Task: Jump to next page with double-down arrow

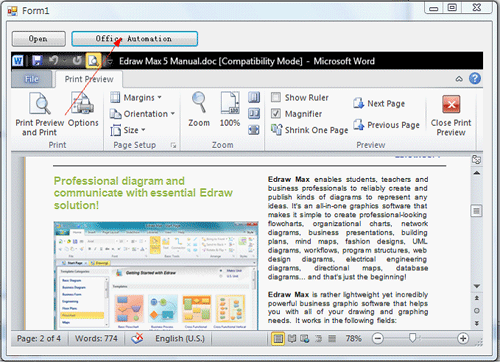Action: pos(477,323)
